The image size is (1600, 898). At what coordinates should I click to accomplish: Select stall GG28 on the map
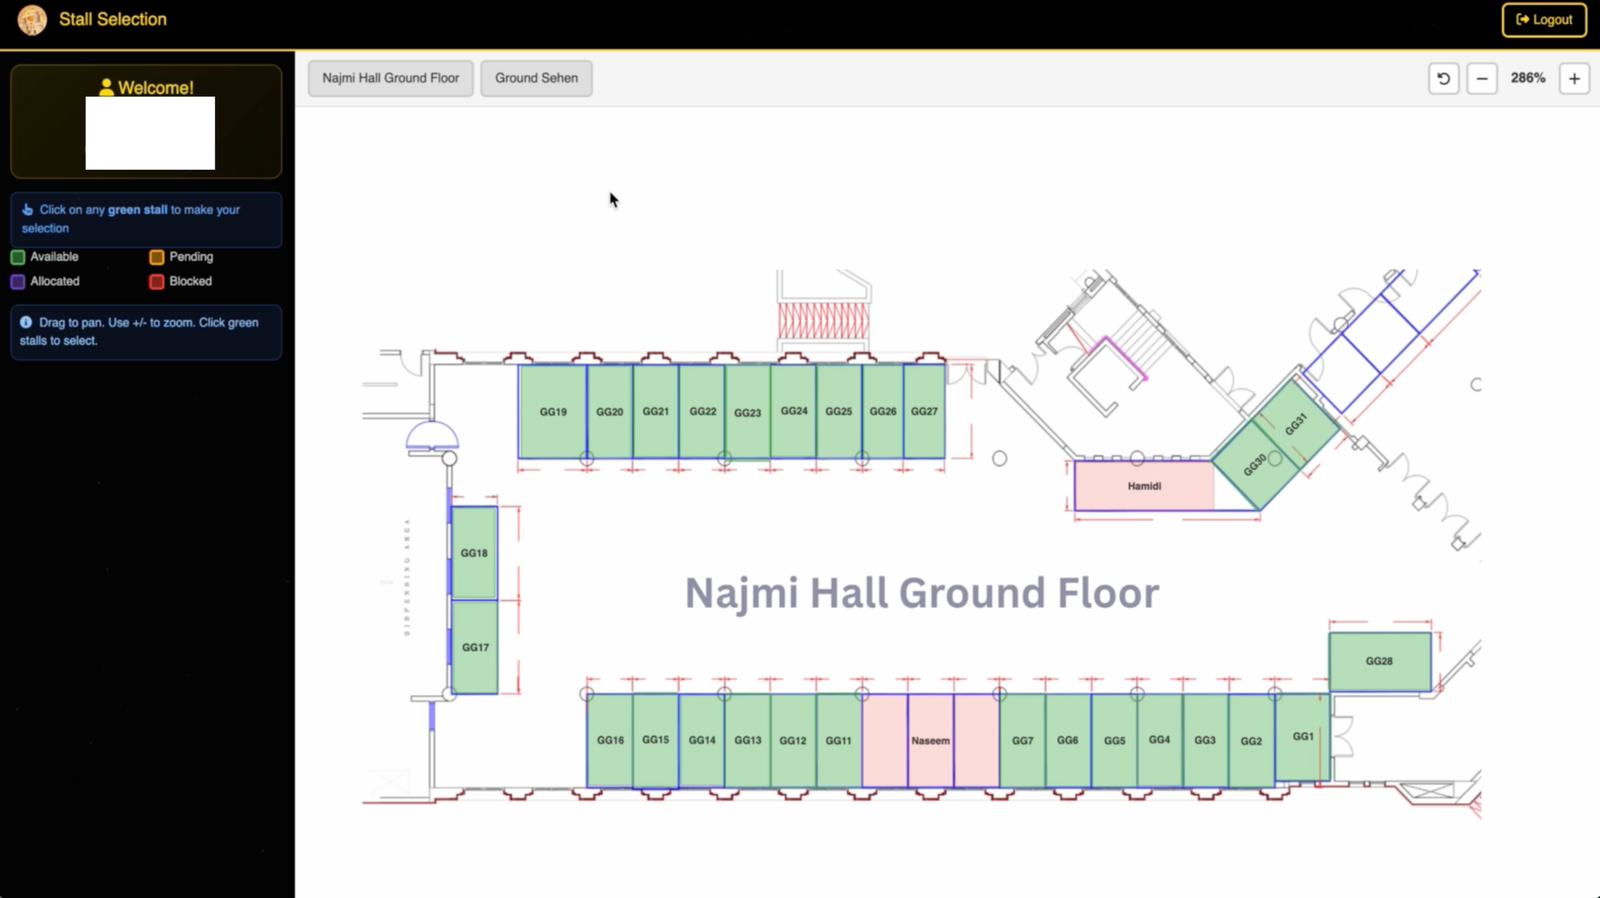coord(1379,661)
